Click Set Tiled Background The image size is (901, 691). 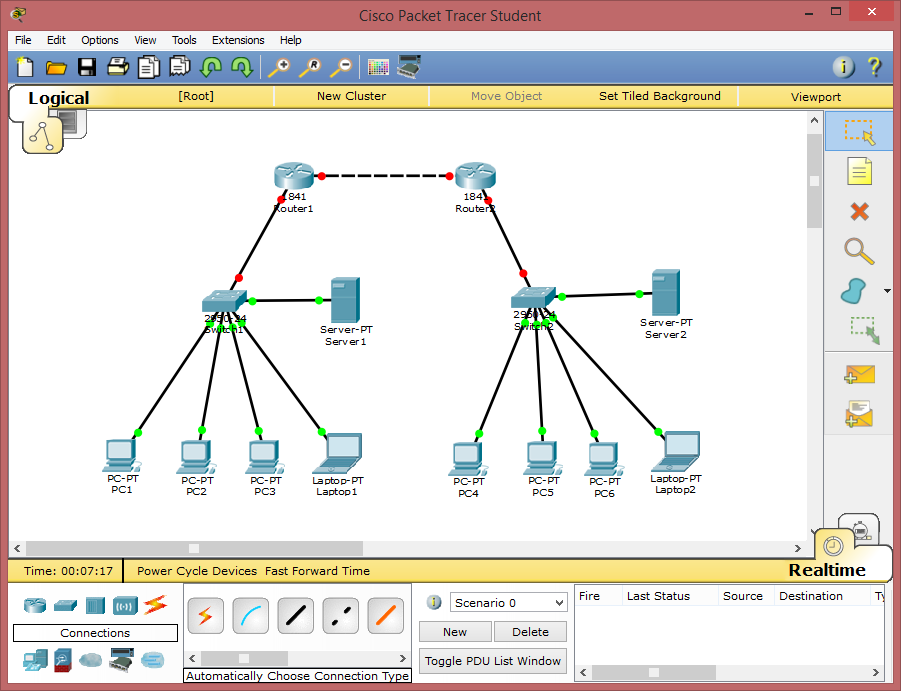coord(660,96)
